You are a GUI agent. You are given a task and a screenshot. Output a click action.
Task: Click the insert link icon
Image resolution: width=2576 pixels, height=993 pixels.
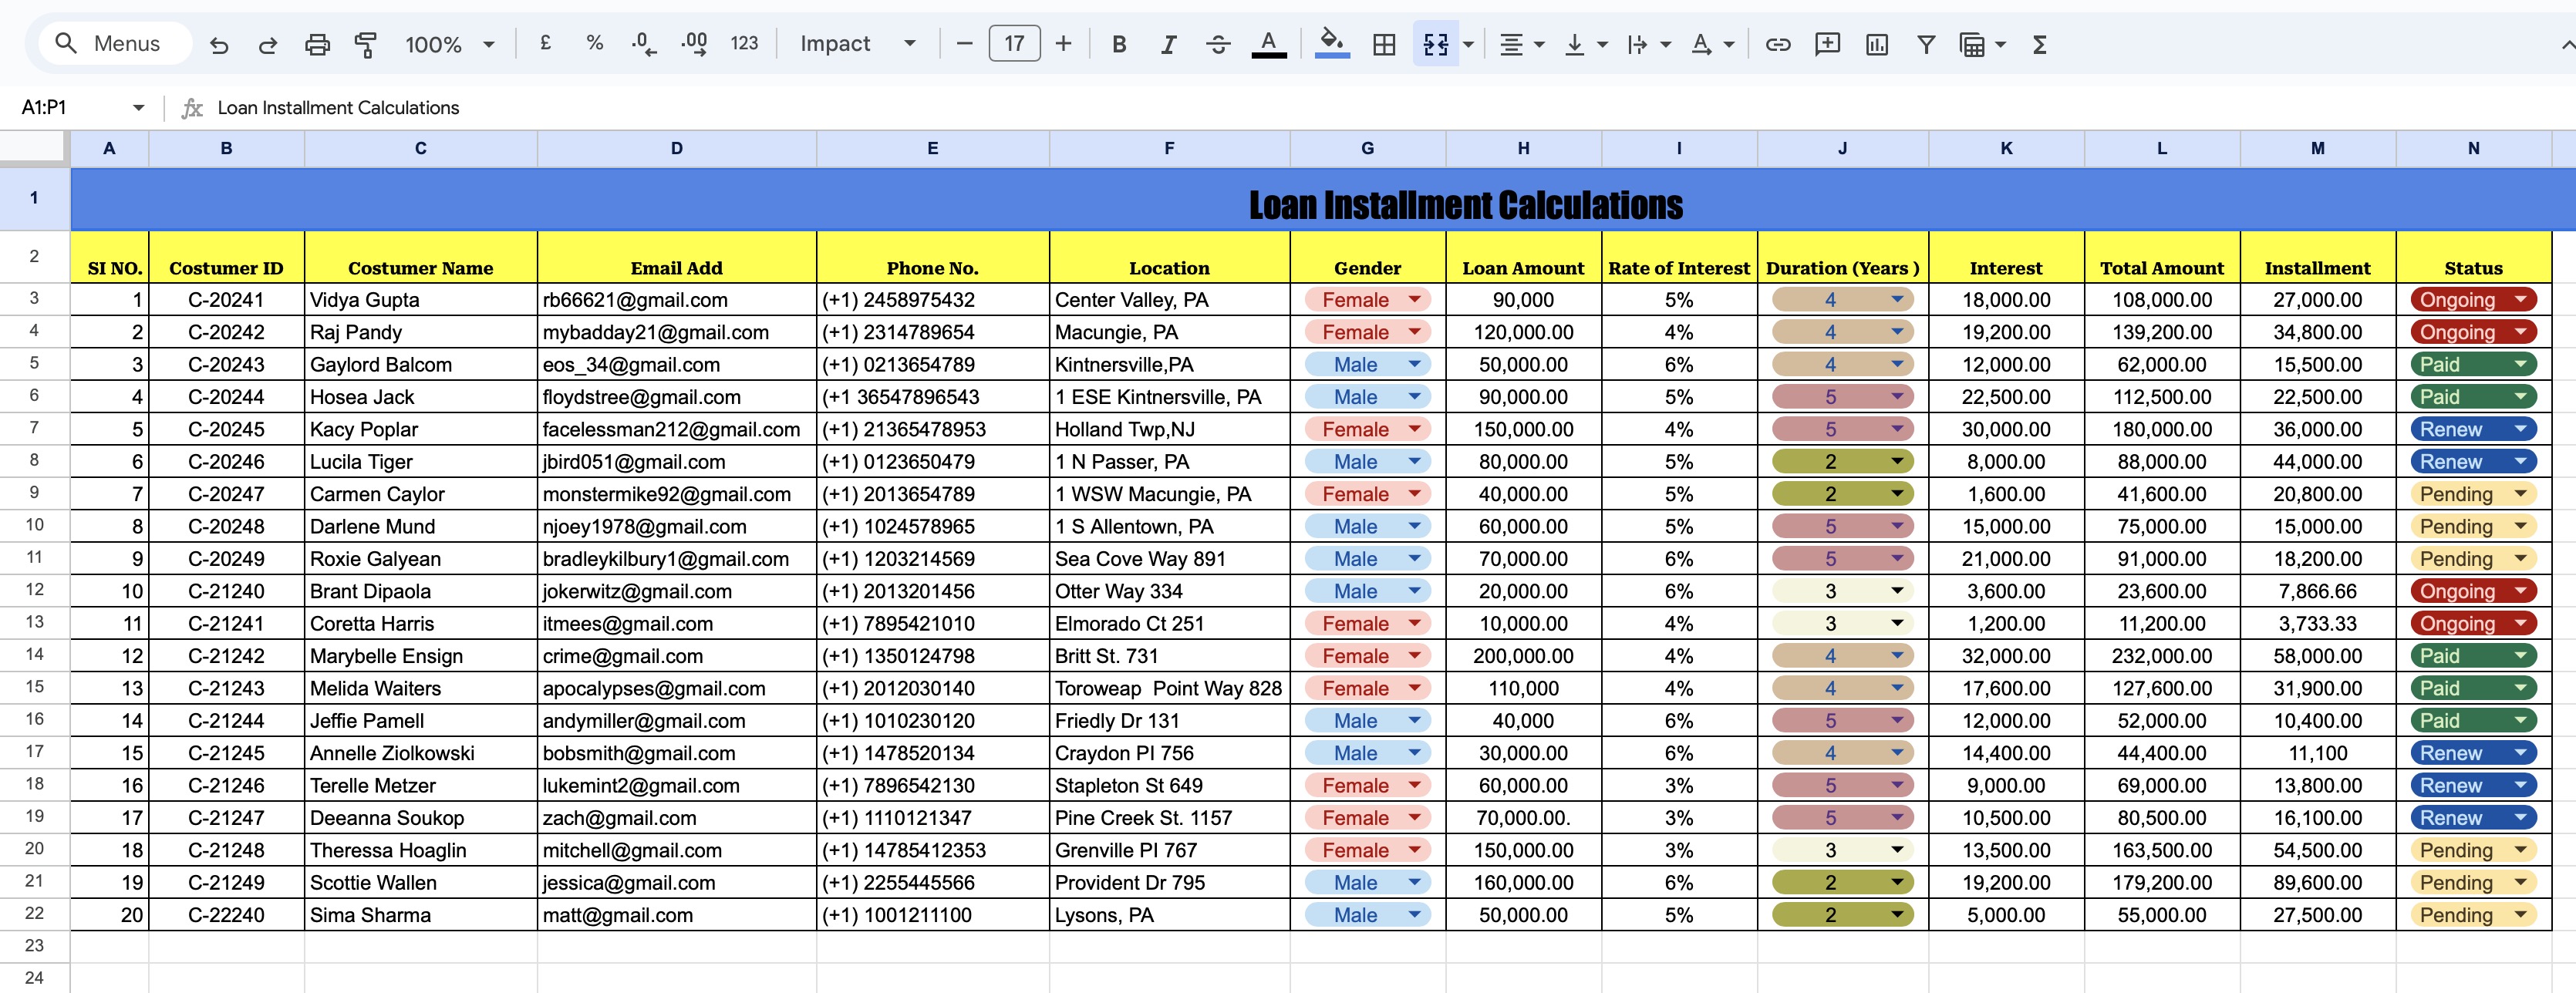(x=1777, y=44)
